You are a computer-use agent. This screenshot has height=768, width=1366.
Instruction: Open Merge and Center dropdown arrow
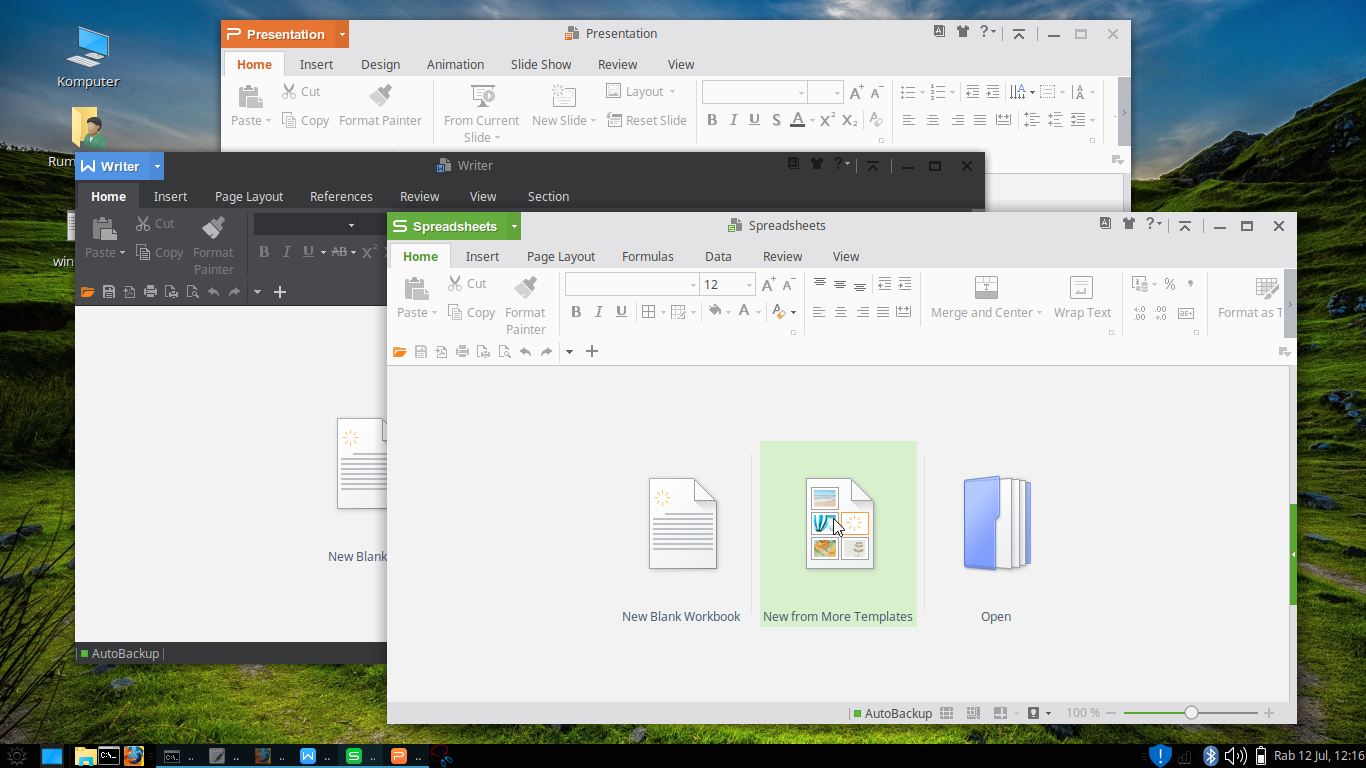tap(1041, 313)
